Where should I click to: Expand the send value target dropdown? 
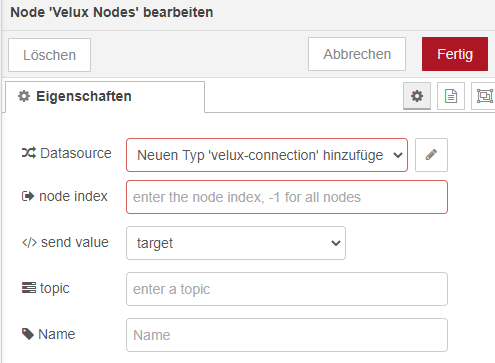tap(236, 243)
